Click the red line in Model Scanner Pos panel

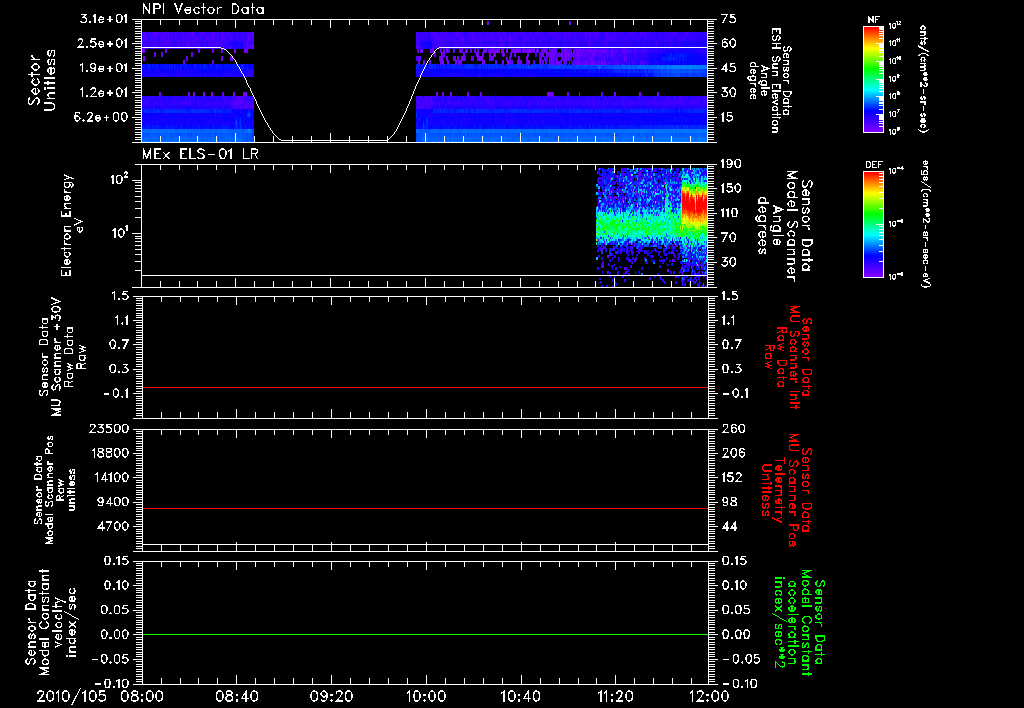(424, 508)
